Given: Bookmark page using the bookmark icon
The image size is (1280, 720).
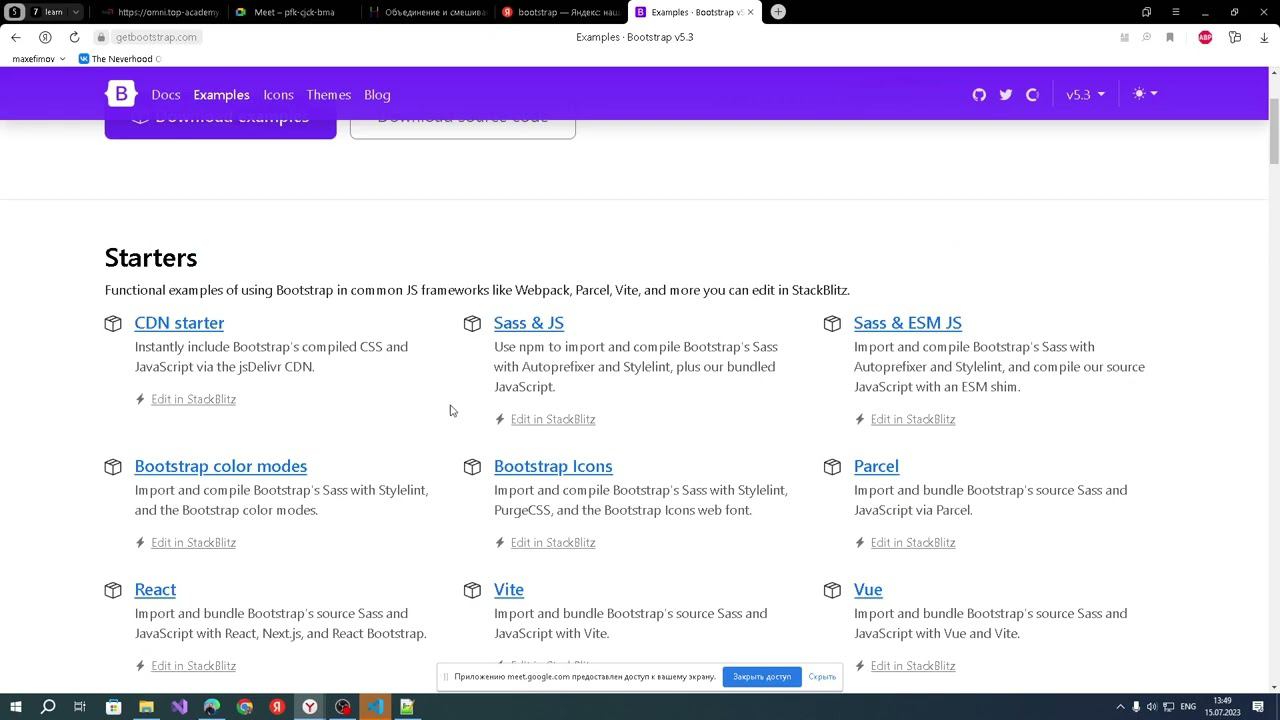Looking at the screenshot, I should tap(1169, 37).
